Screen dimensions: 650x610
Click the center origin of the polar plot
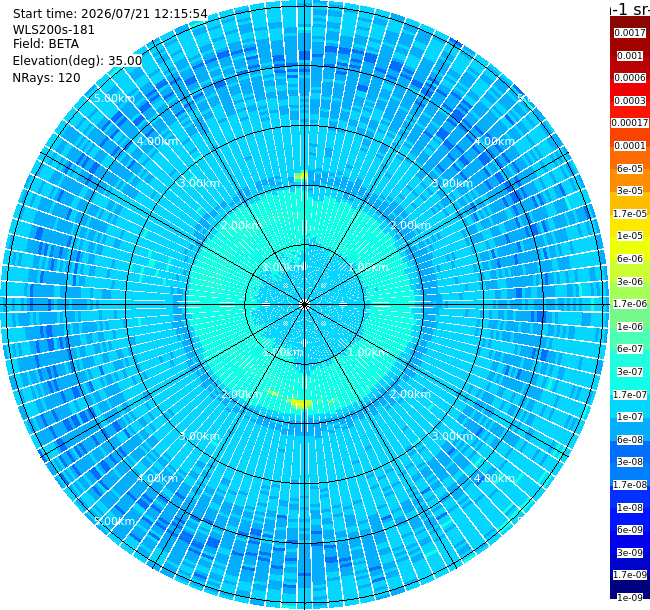[x=305, y=305]
